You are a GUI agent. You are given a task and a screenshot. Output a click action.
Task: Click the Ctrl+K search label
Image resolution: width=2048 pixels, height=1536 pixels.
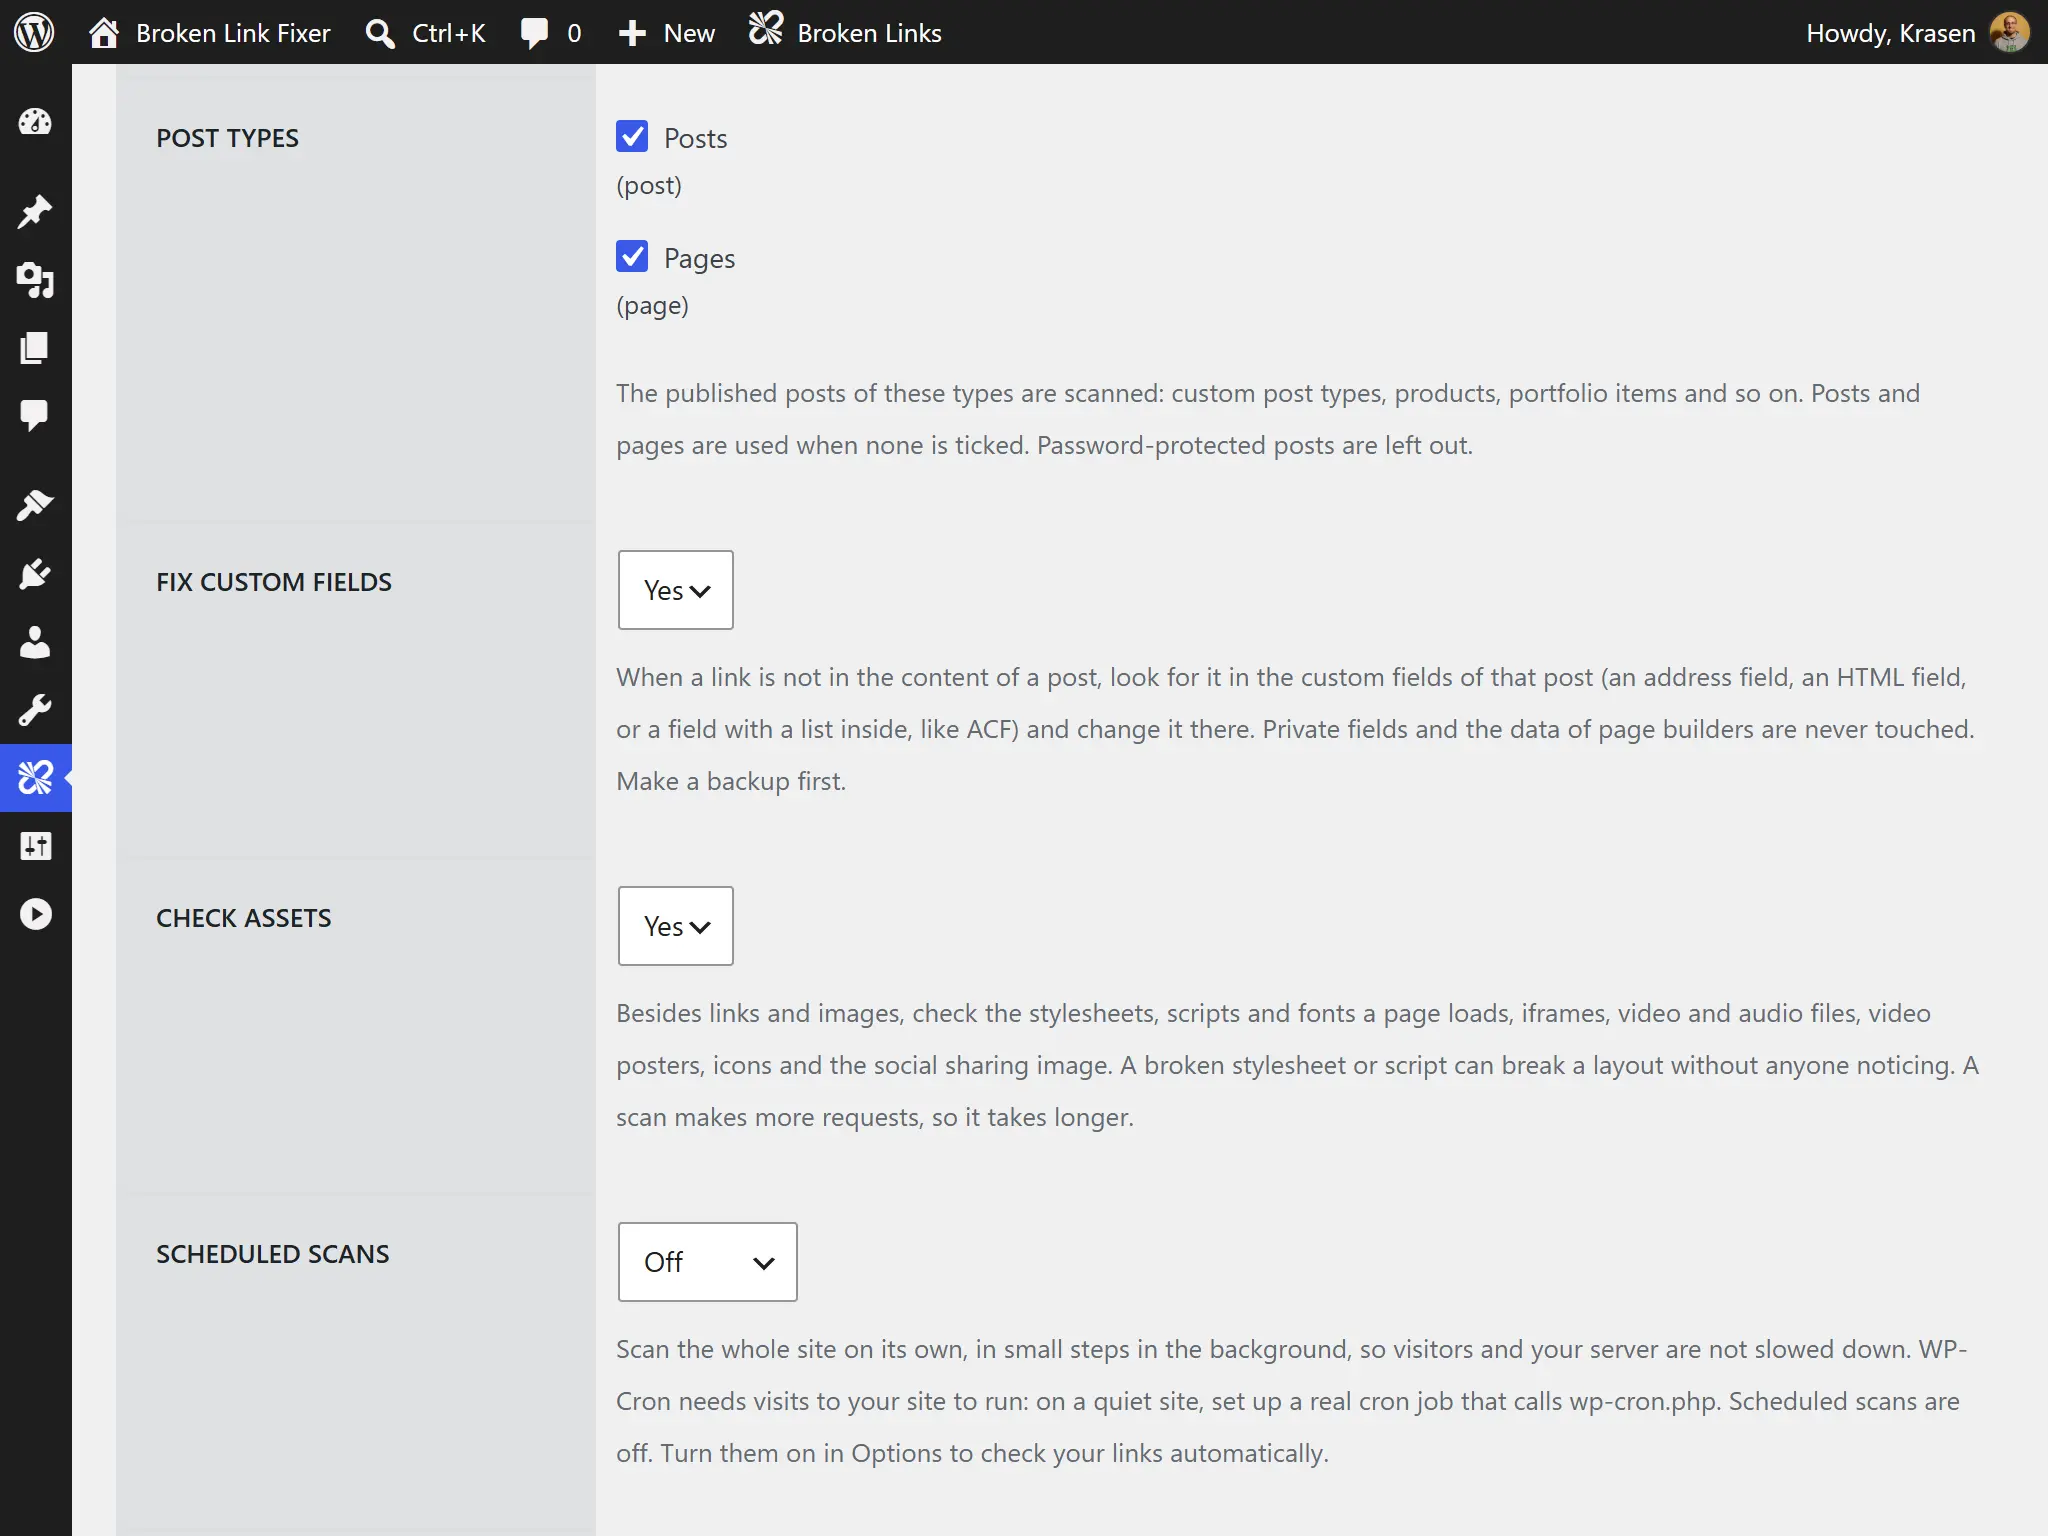coord(448,33)
